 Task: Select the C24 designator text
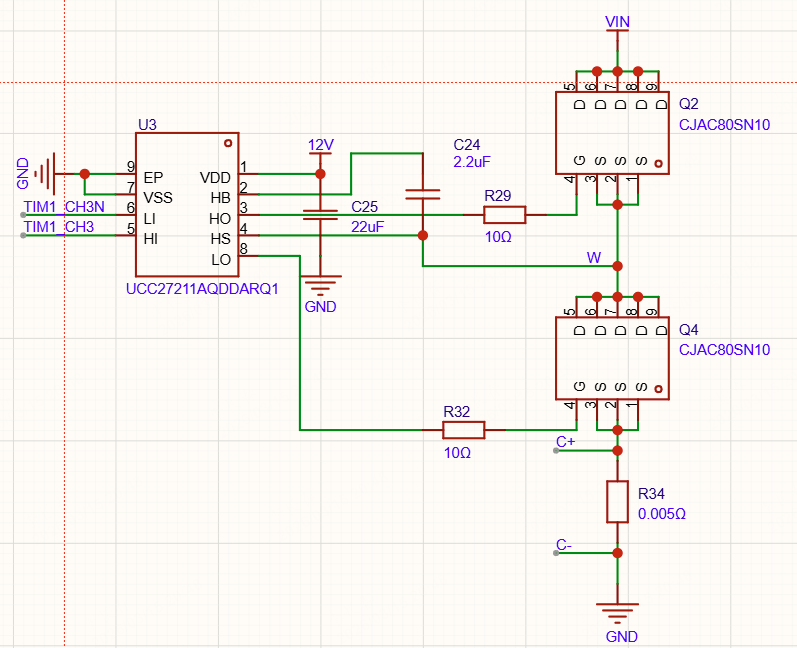point(467,145)
